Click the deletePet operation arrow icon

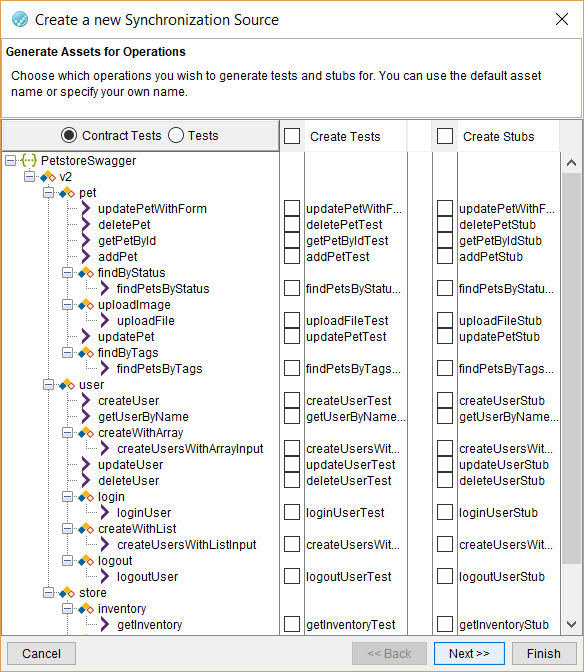[x=86, y=225]
